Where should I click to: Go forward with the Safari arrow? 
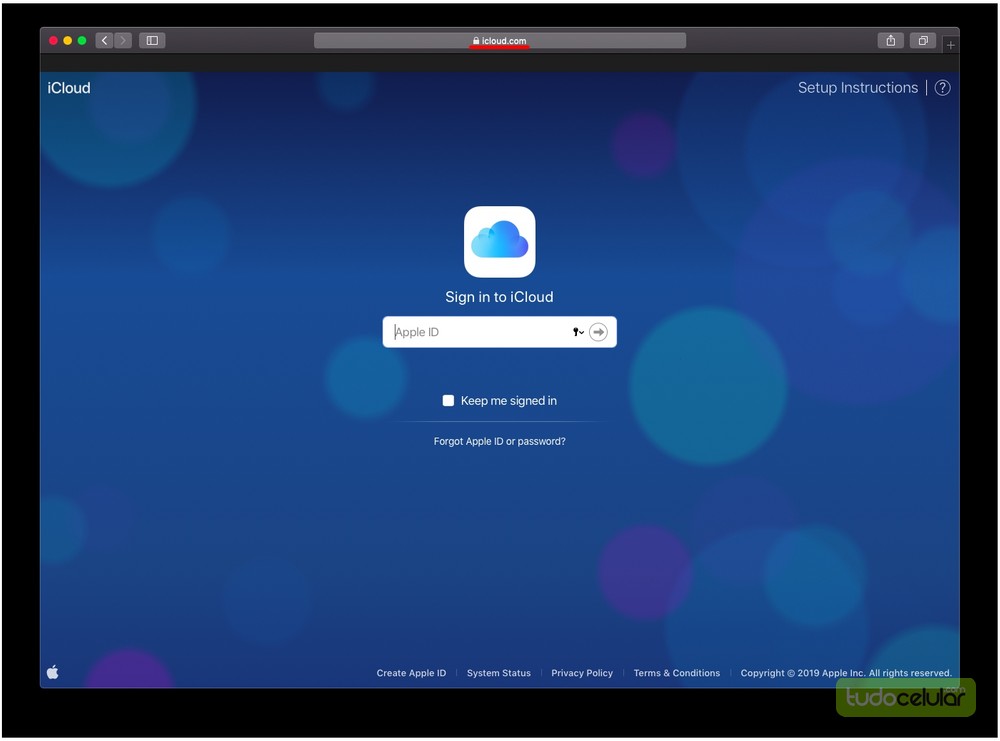point(123,41)
